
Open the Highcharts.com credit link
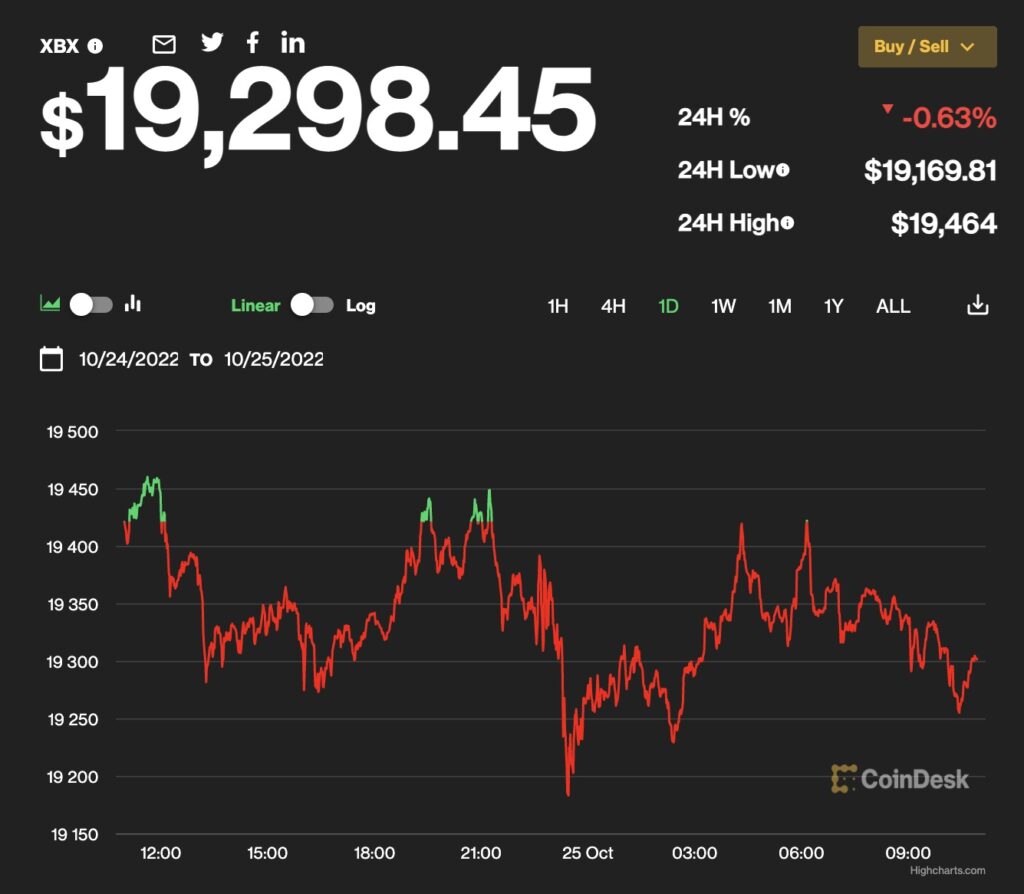pyautogui.click(x=947, y=870)
